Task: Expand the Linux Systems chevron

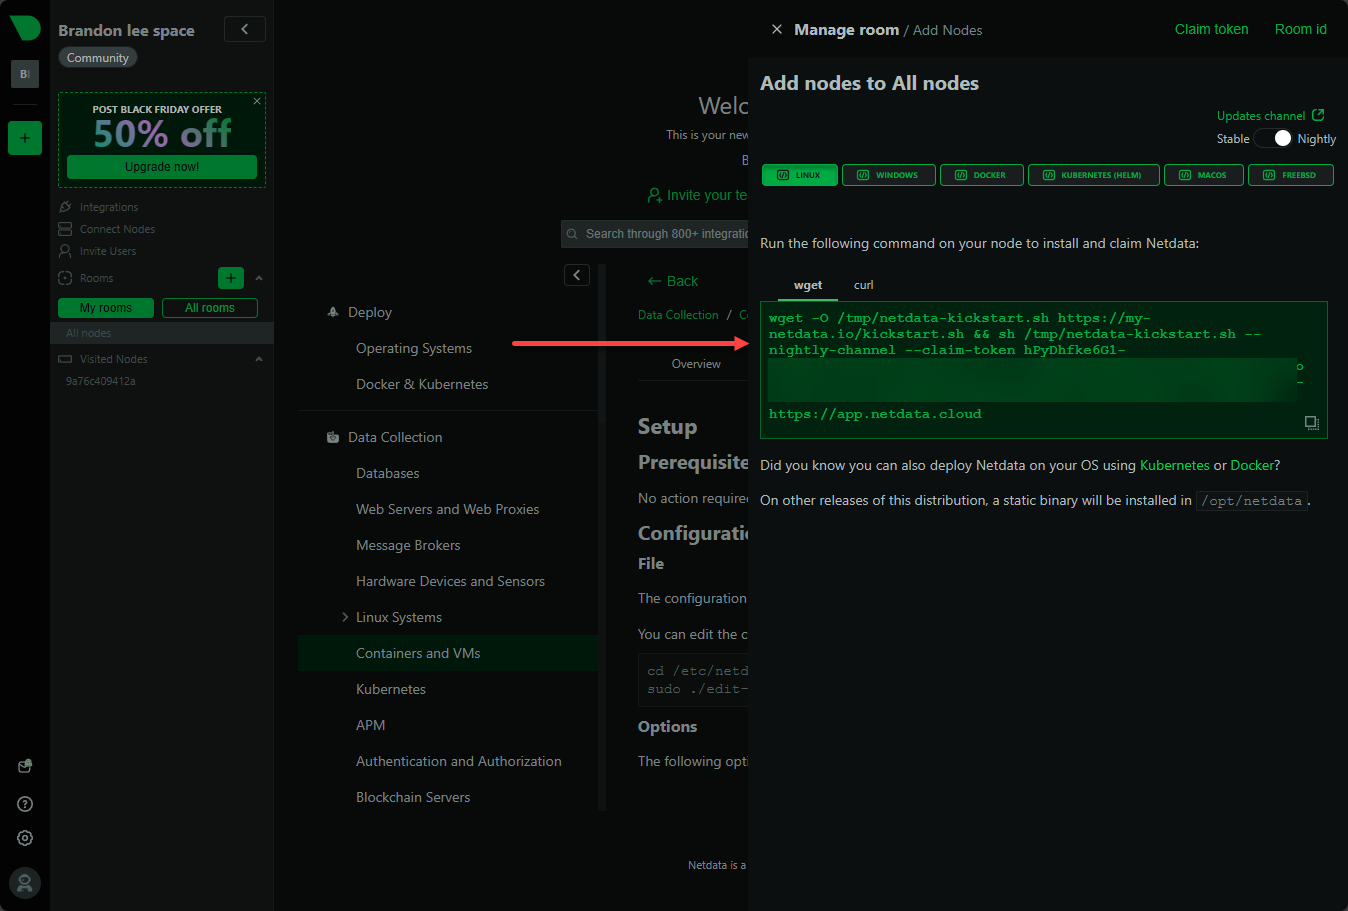Action: [x=345, y=617]
